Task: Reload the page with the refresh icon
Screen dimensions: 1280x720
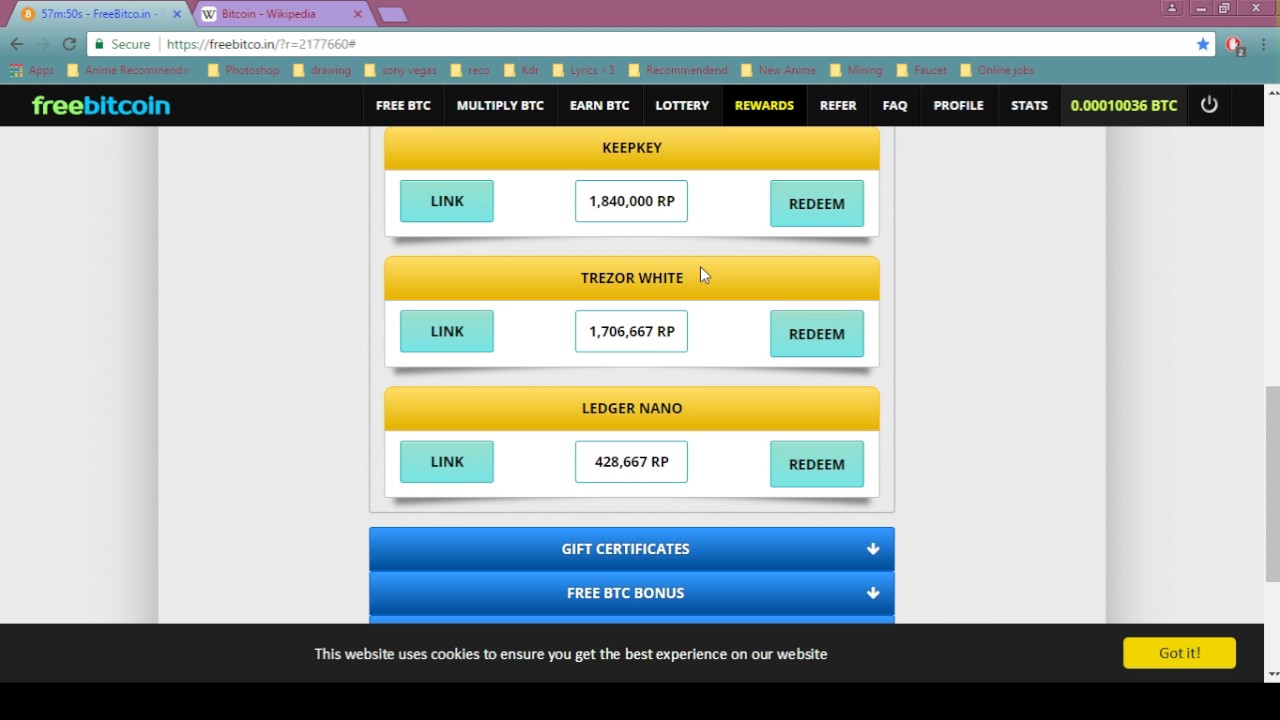Action: (x=69, y=44)
